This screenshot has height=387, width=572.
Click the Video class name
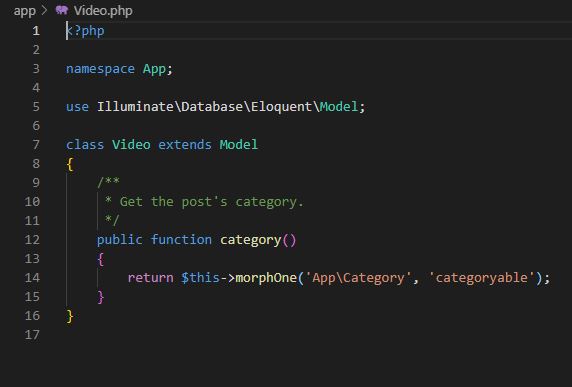(x=131, y=144)
